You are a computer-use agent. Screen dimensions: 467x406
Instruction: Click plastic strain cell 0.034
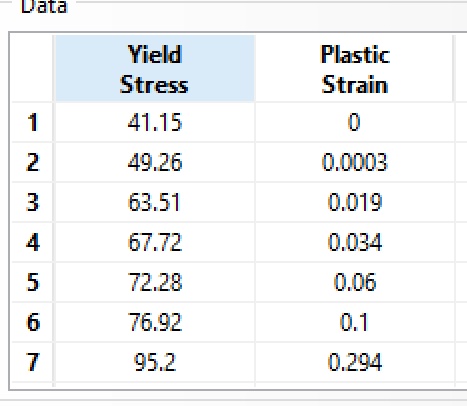click(355, 242)
